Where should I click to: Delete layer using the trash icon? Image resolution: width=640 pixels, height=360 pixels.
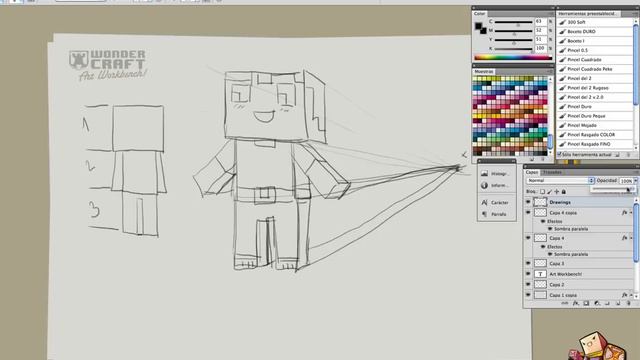click(x=629, y=303)
